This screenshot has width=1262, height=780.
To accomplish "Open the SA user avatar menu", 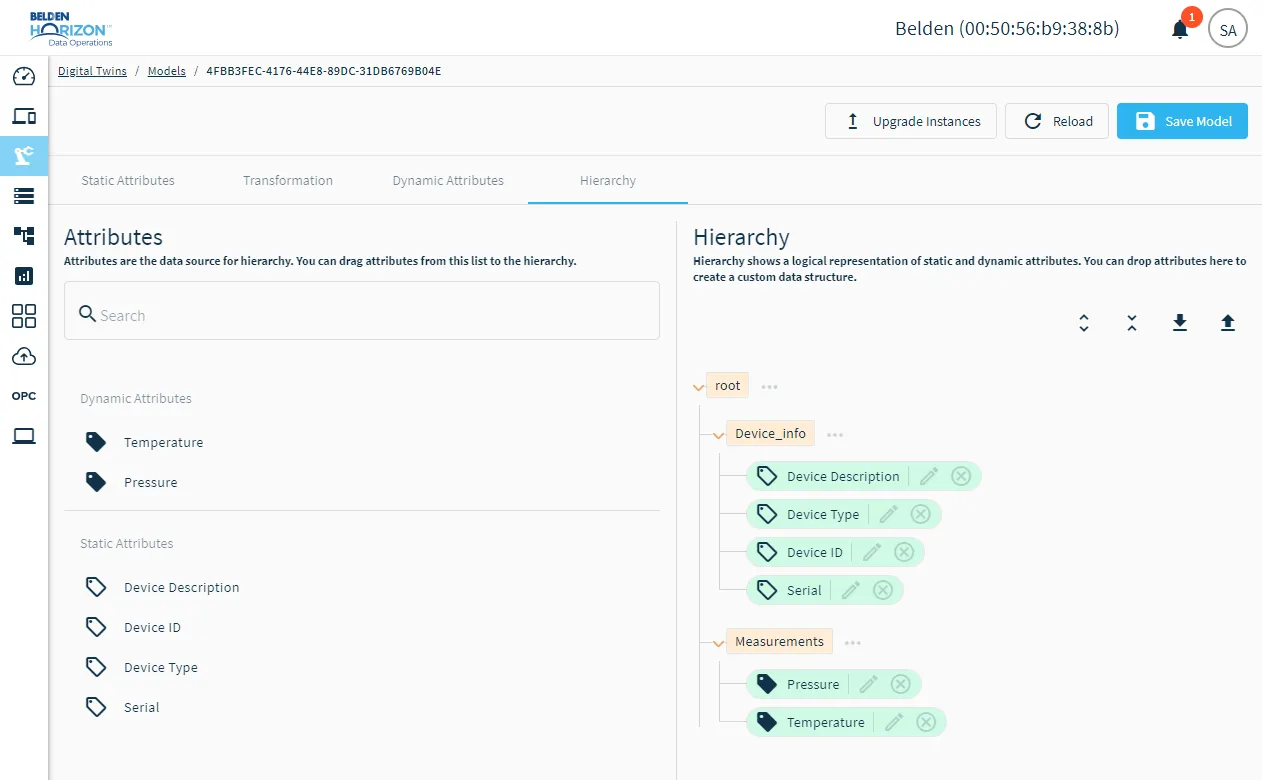I will 1228,30.
